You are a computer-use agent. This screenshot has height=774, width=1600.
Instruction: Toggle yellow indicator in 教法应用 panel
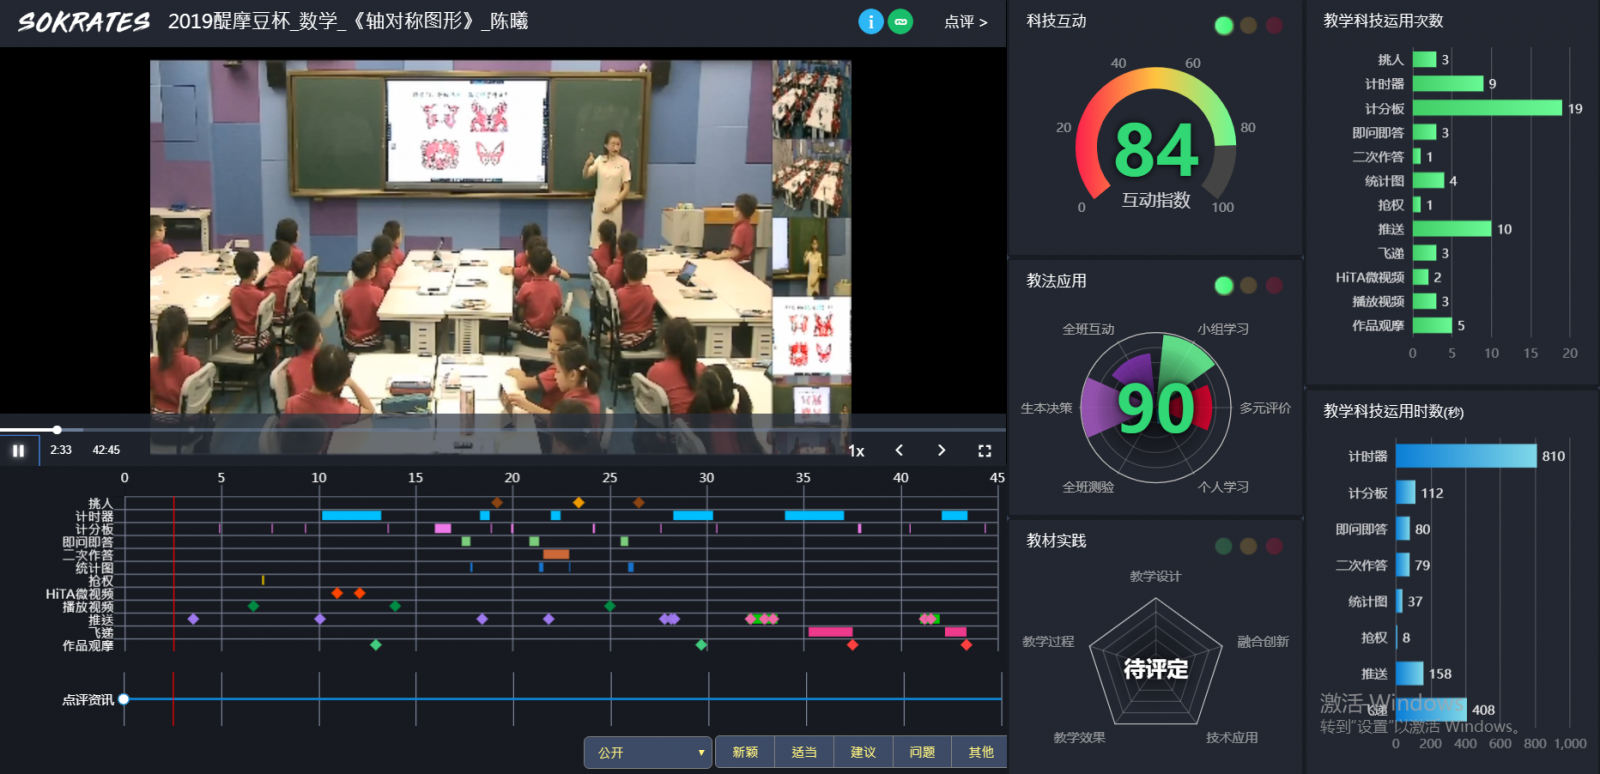click(x=1248, y=286)
